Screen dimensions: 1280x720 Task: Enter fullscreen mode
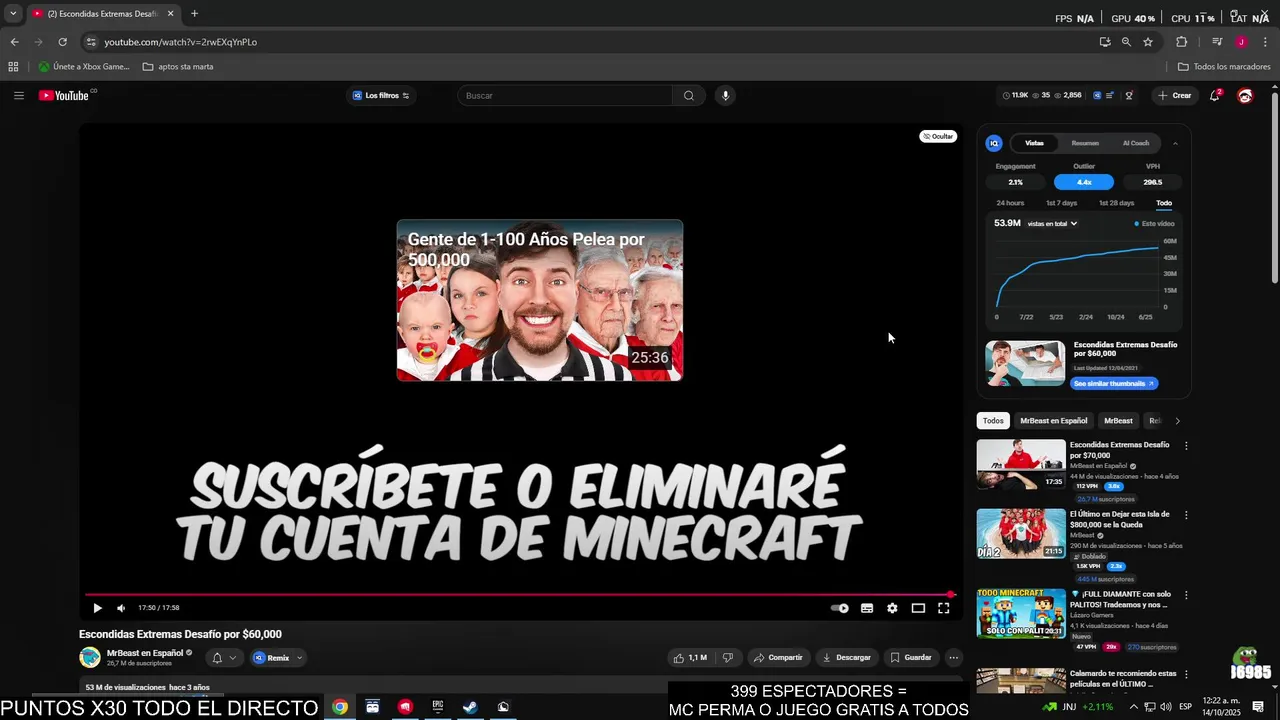tap(943, 608)
